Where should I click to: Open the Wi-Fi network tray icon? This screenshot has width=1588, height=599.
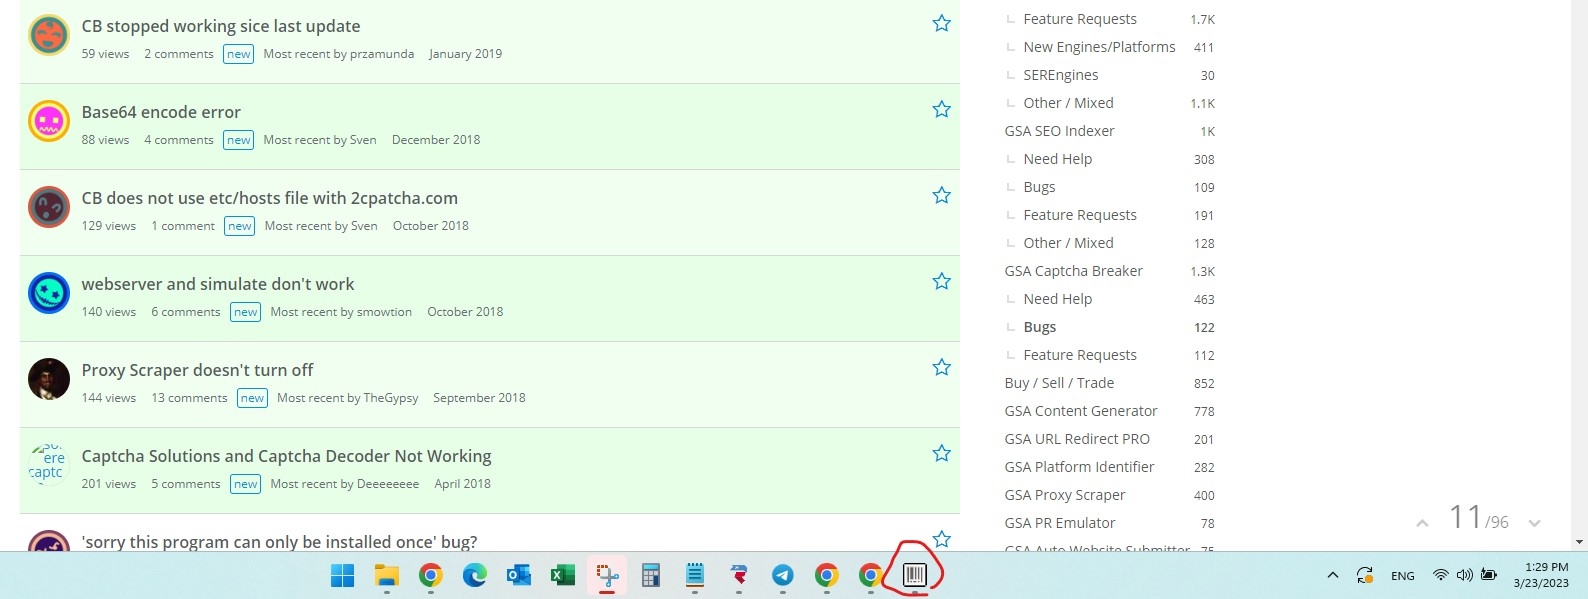(1440, 575)
